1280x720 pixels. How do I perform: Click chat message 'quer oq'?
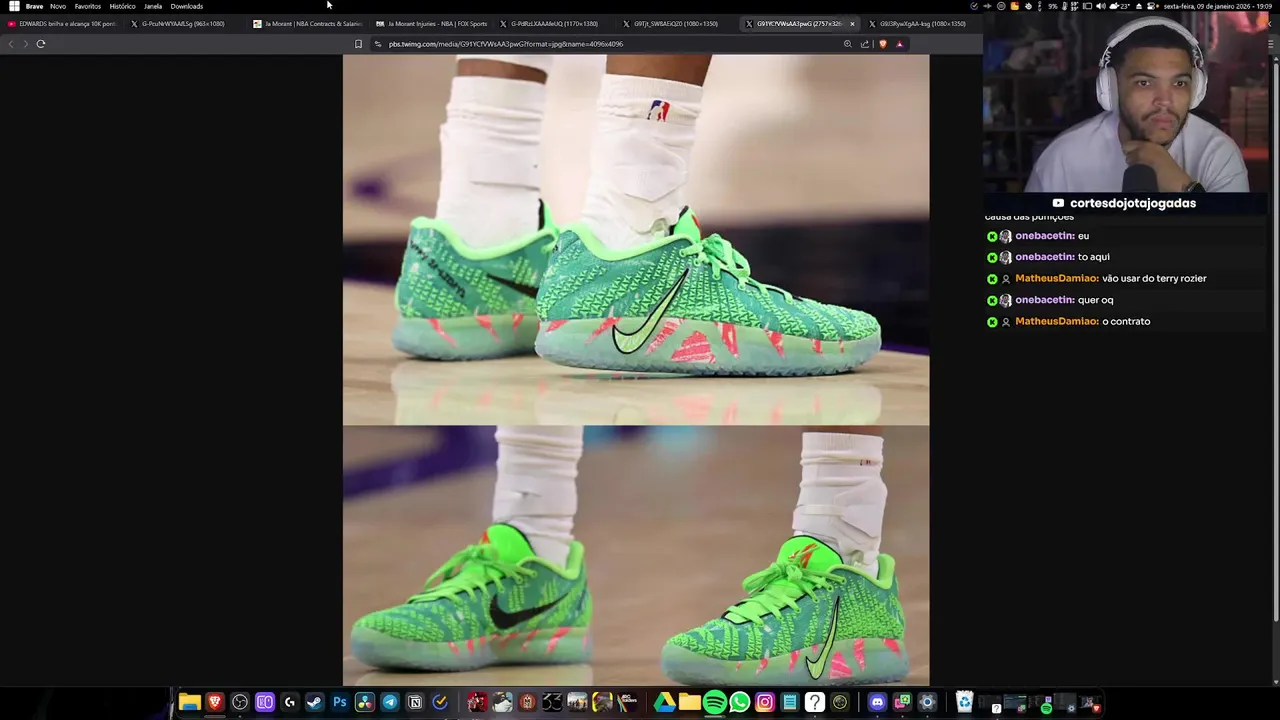1096,300
